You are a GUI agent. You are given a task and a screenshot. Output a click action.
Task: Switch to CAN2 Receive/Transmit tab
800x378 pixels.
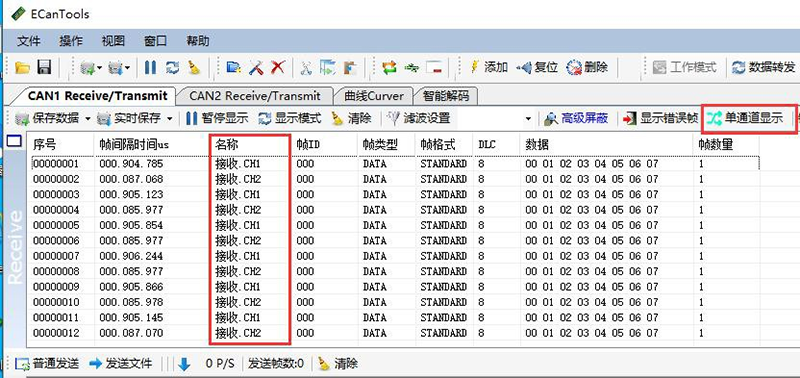point(255,95)
